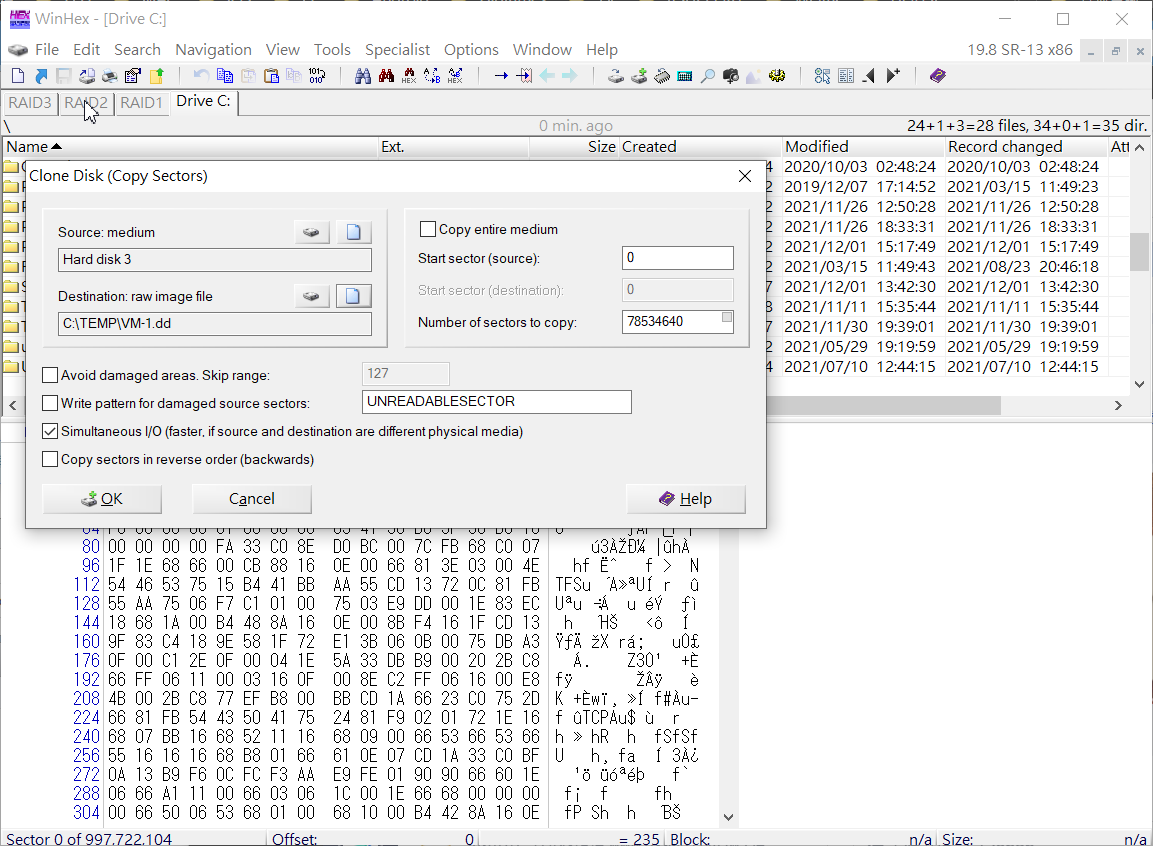Click the magnifying glass toolbar icon
The height and width of the screenshot is (846, 1153).
click(707, 76)
